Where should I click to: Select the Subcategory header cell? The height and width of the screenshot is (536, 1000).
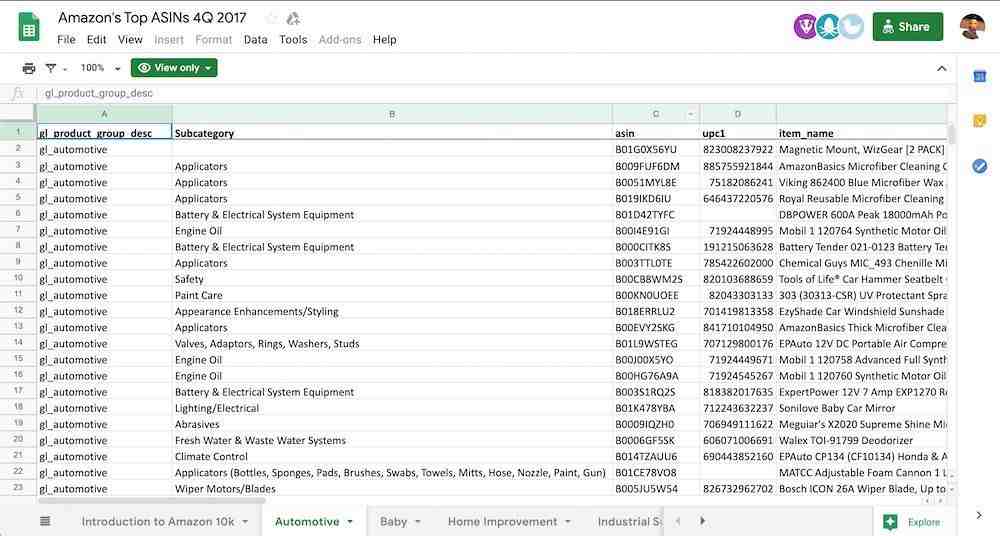pos(392,133)
